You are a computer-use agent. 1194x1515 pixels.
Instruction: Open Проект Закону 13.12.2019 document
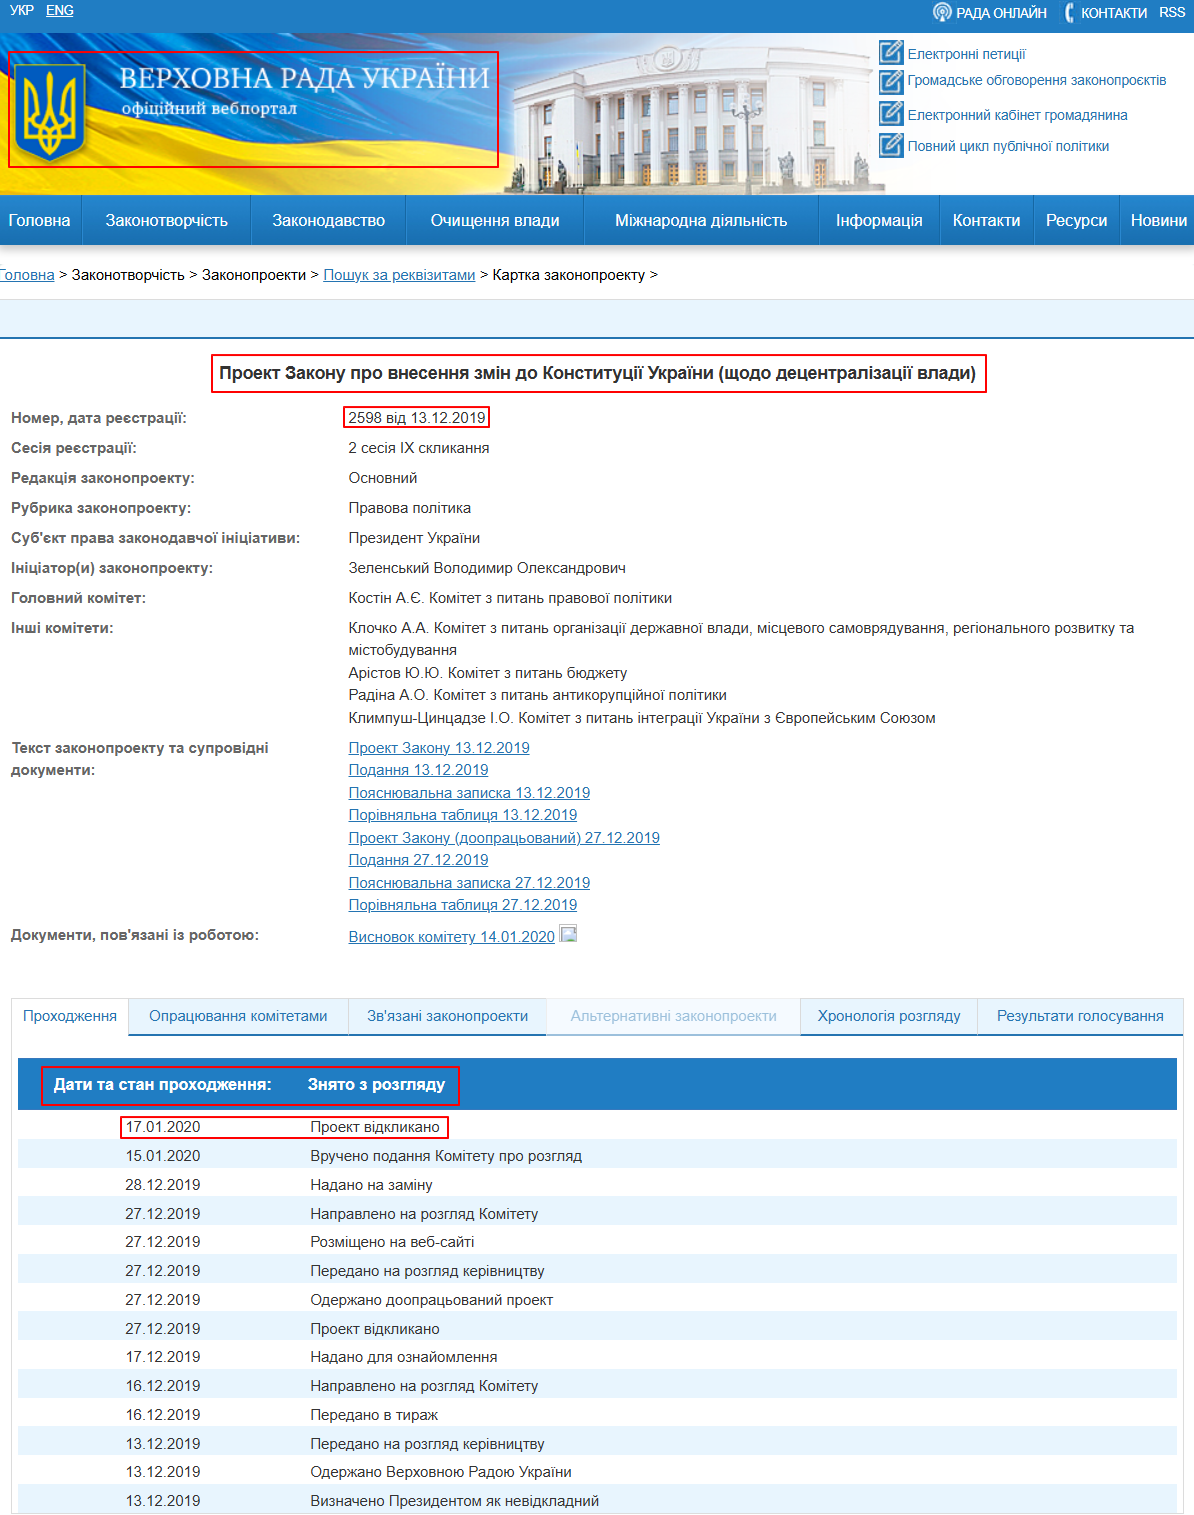[439, 747]
